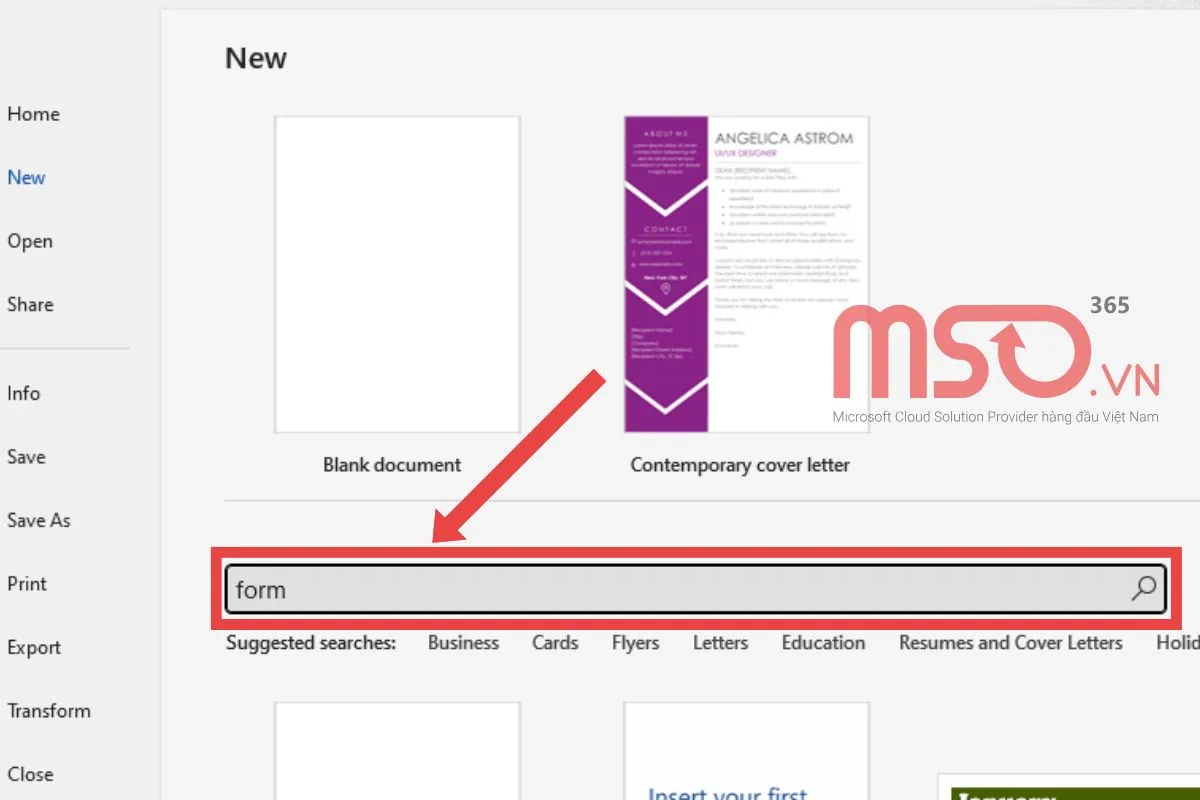
Task: Select the Cards suggested search
Action: tap(555, 643)
